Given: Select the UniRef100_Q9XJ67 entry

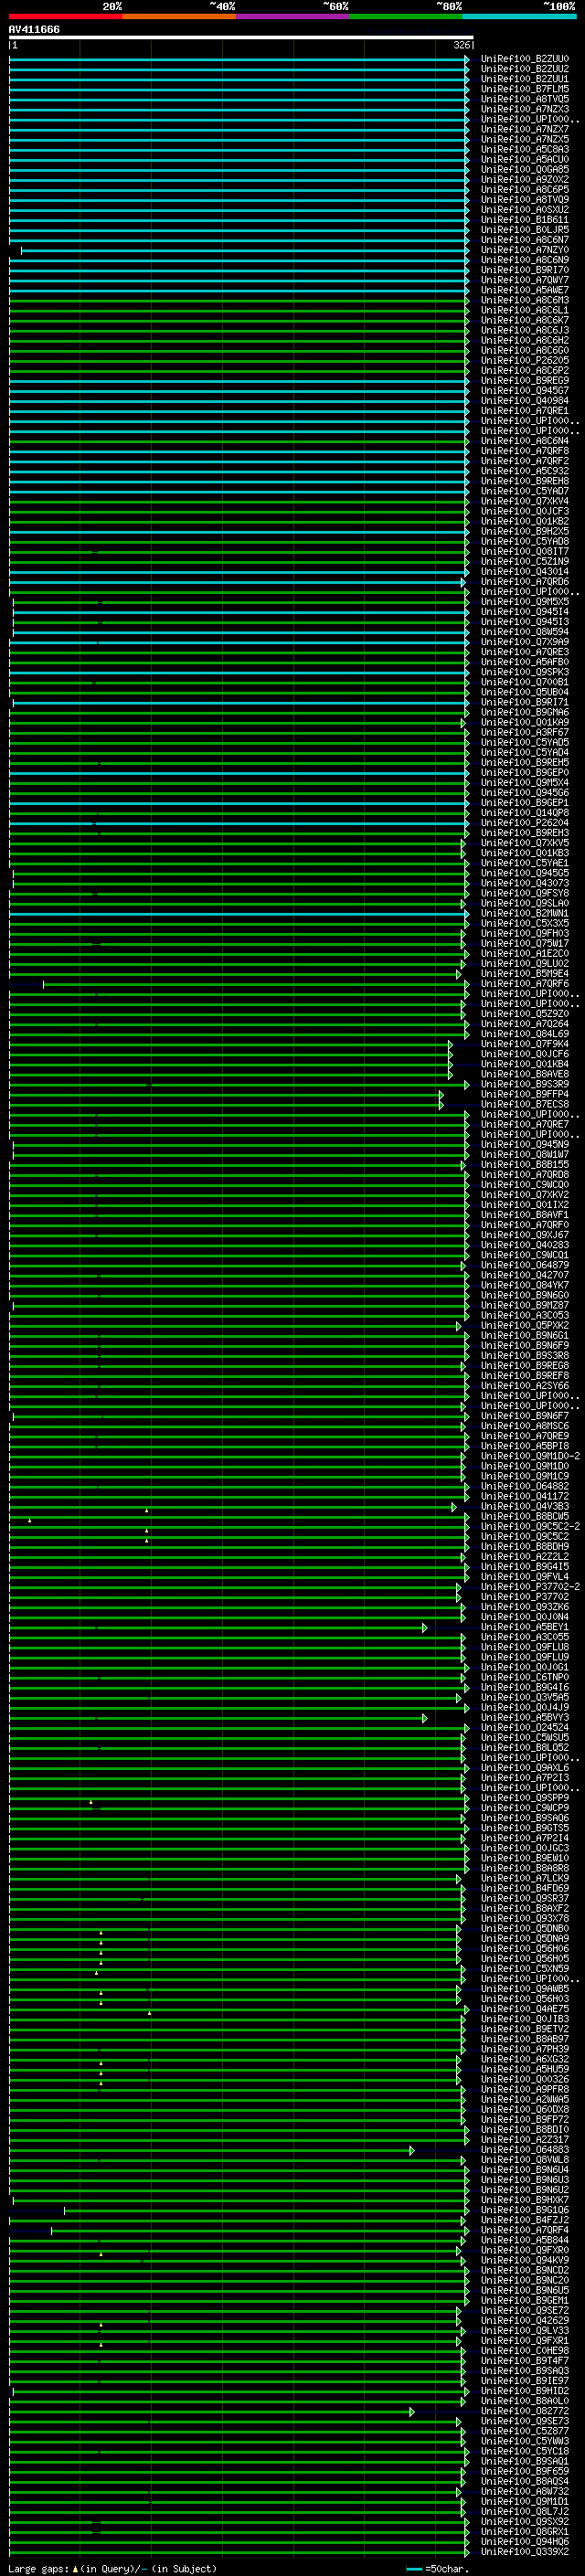Looking at the screenshot, I should coord(525,1235).
